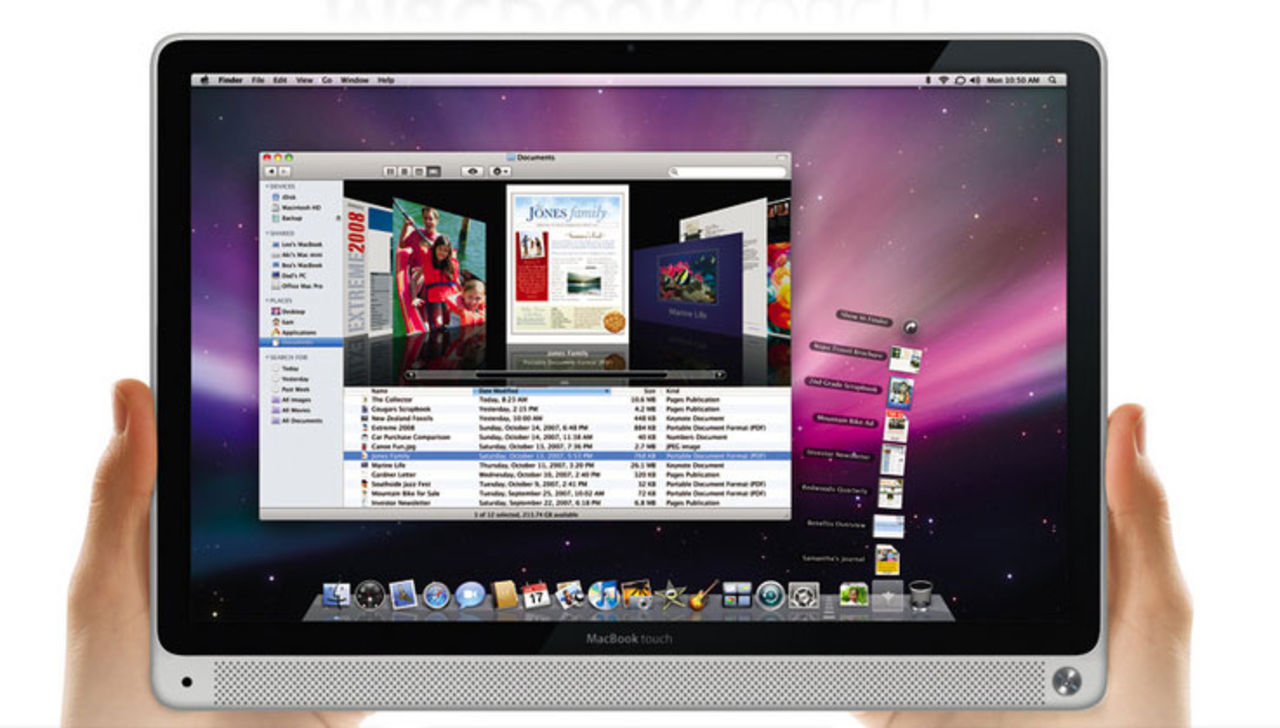The height and width of the screenshot is (728, 1280).
Task: Open System Preferences from the dock
Action: [x=804, y=596]
